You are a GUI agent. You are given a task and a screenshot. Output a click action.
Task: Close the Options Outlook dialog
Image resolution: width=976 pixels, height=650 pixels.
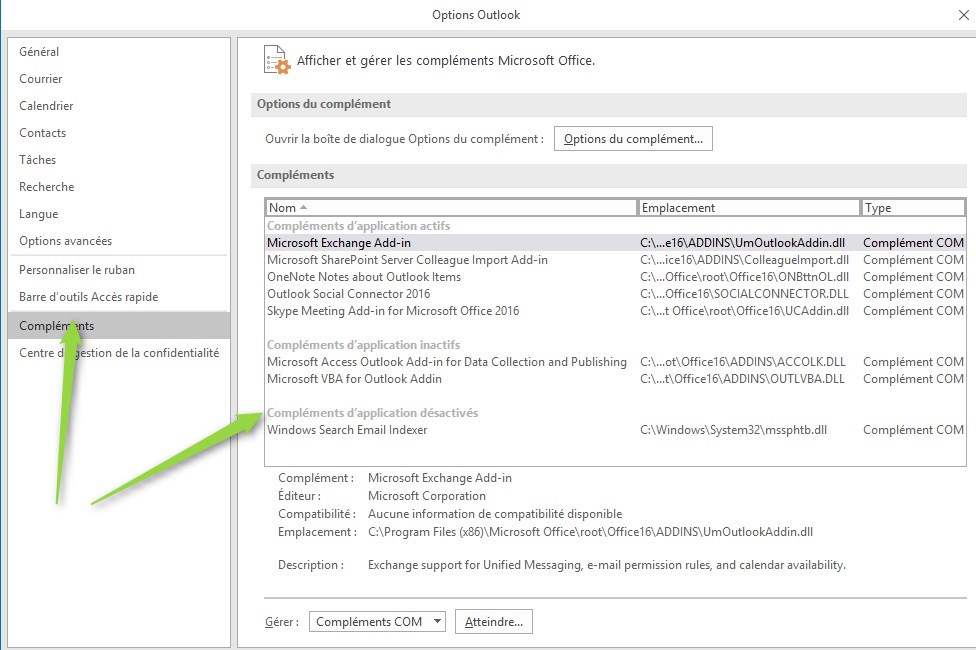[x=963, y=15]
